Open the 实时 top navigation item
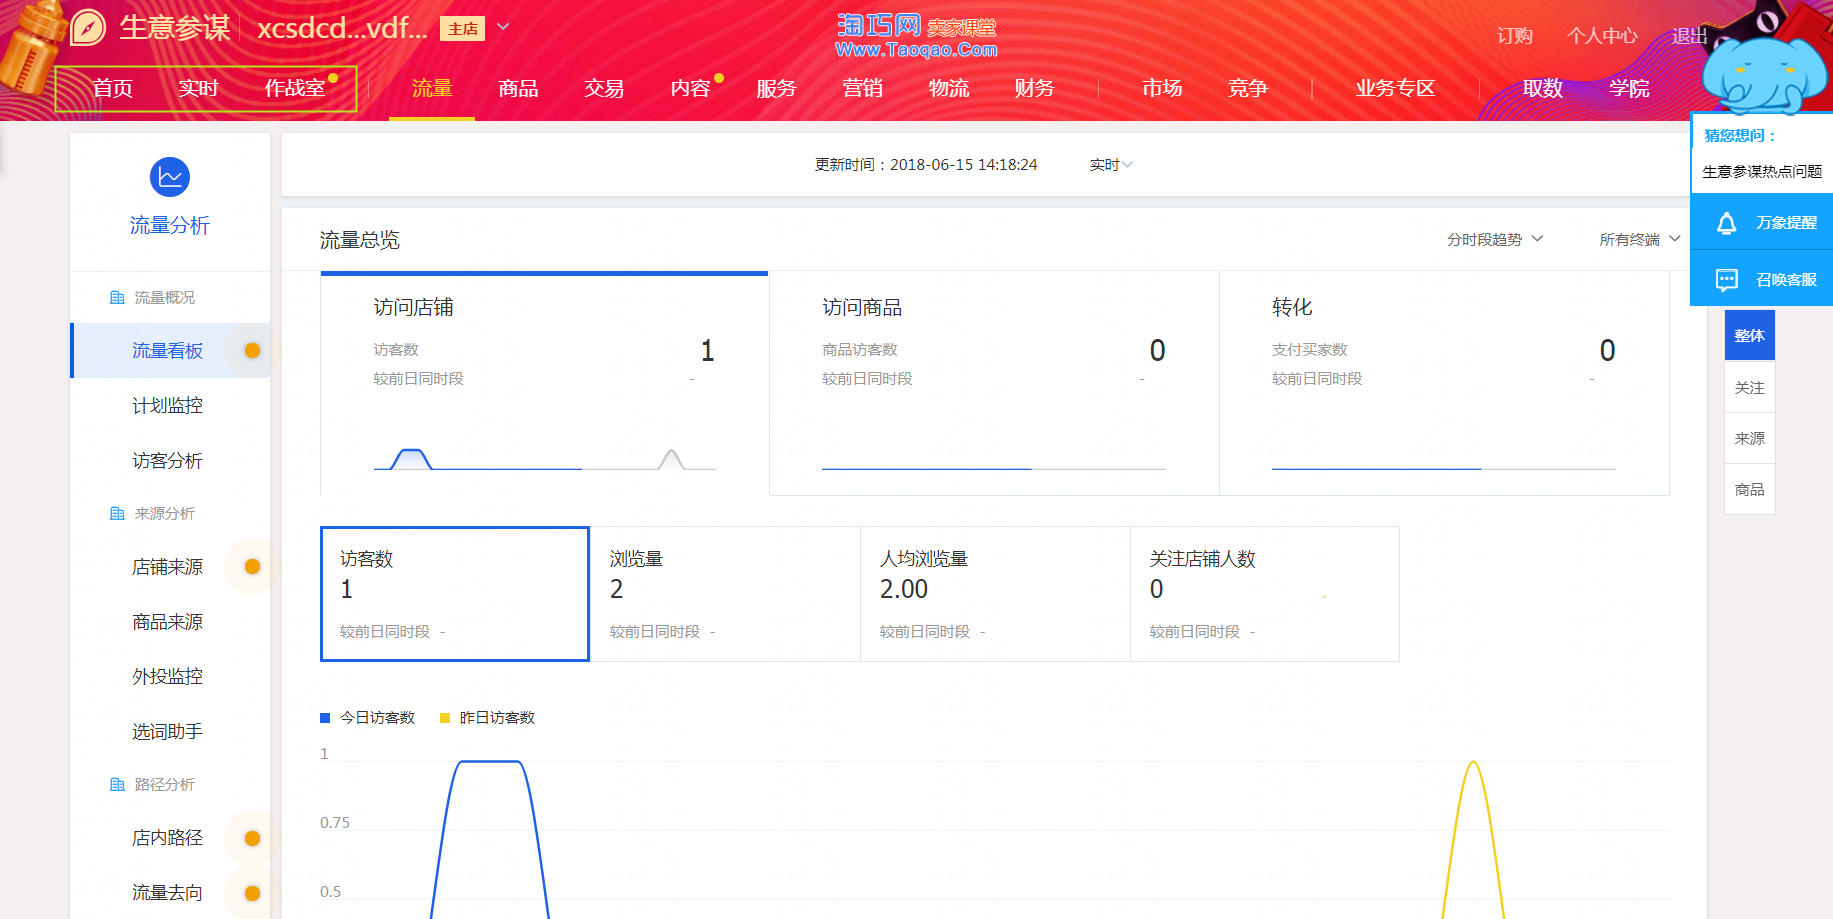 coord(198,88)
